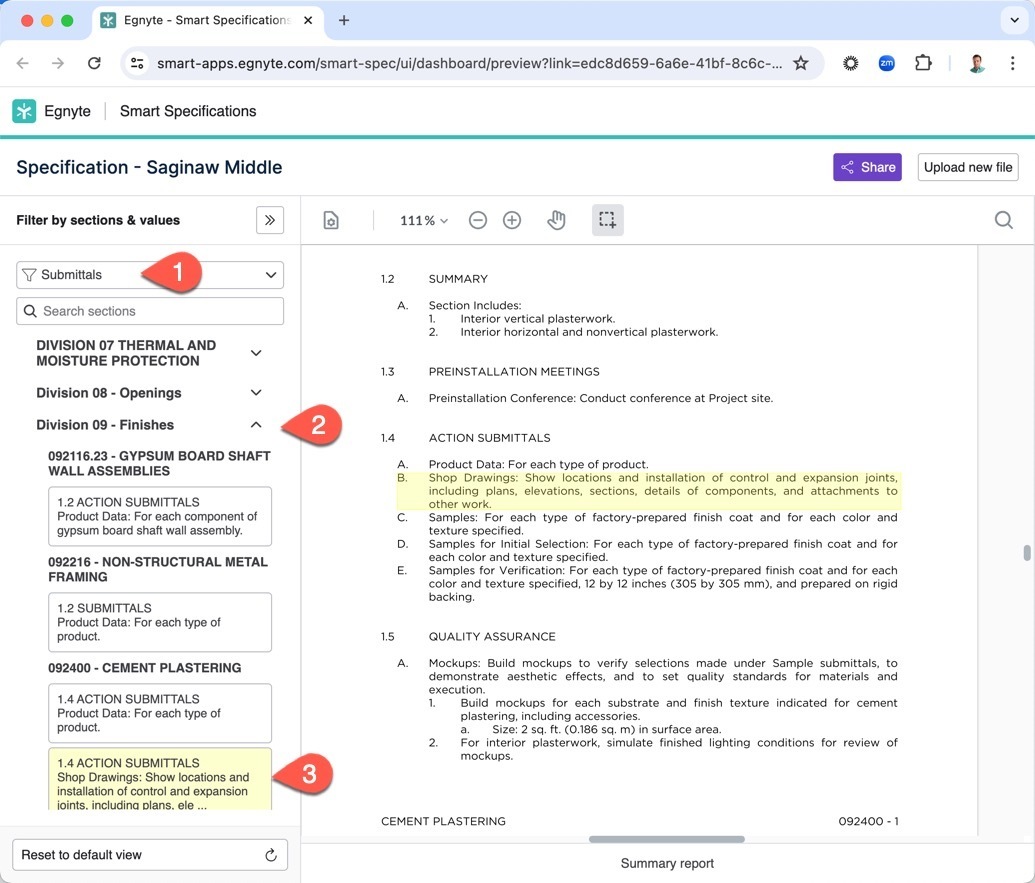Viewport: 1035px width, 883px height.
Task: Click Upload new file button
Action: (x=967, y=167)
